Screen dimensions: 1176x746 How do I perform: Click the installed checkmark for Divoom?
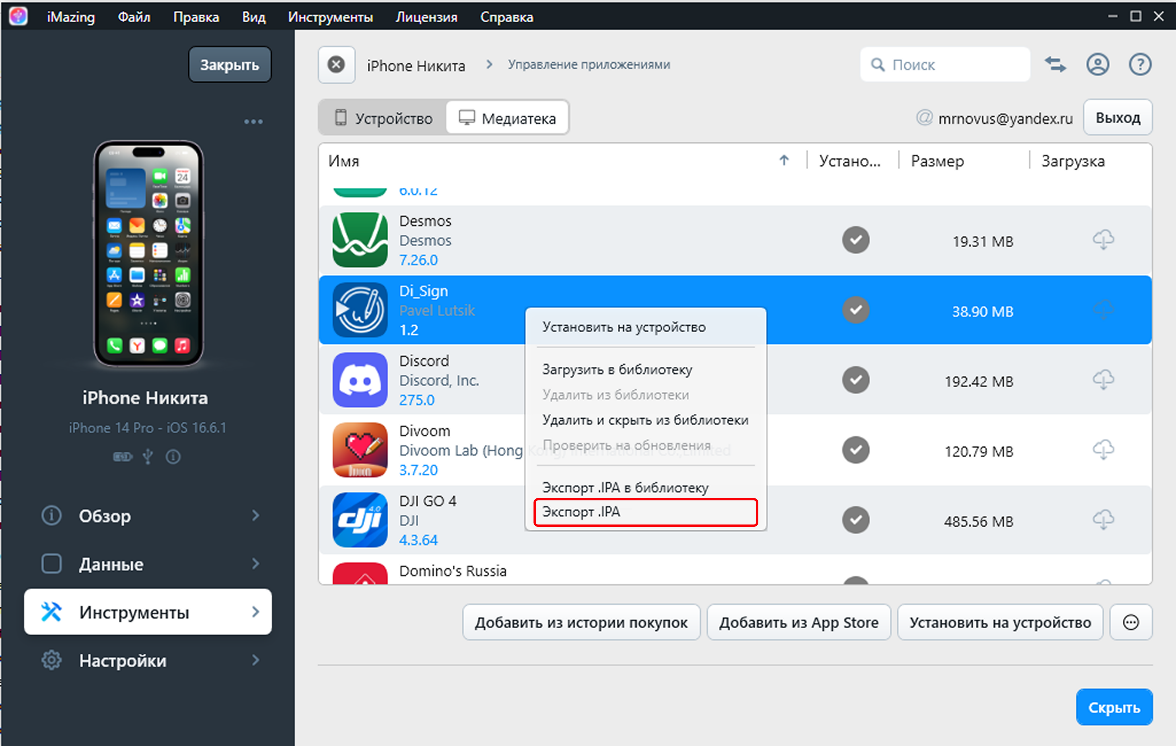[x=855, y=450]
